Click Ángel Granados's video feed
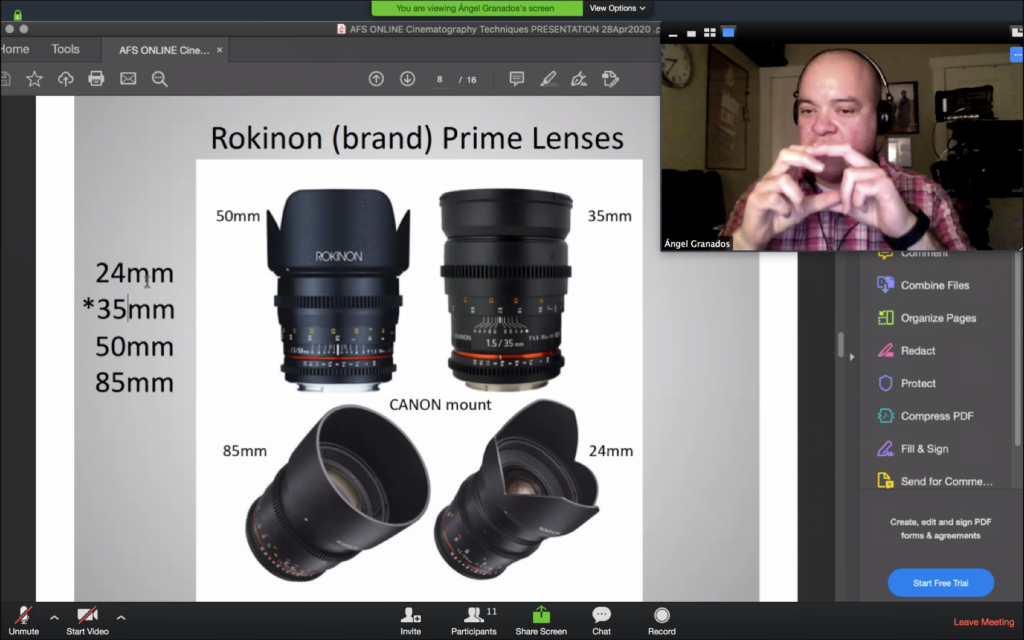This screenshot has height=640, width=1024. 840,147
